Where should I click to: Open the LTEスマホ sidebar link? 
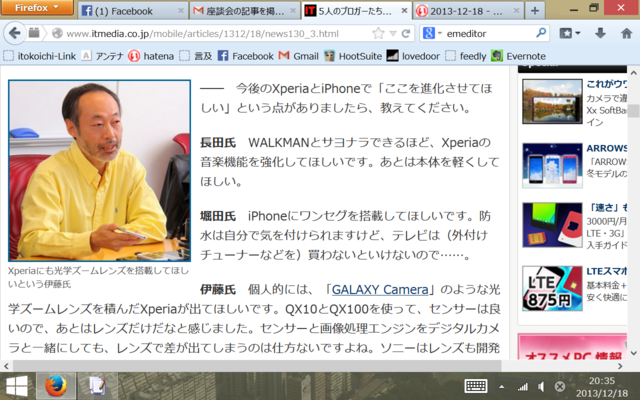click(607, 271)
